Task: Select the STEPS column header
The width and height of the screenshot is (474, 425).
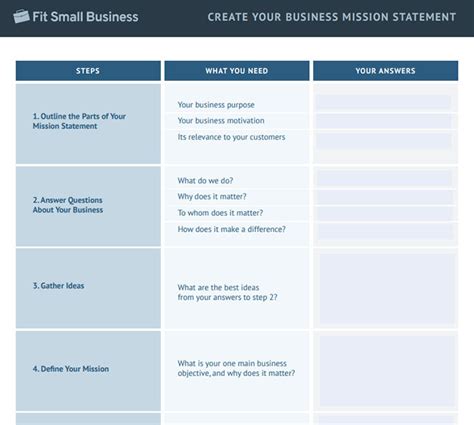Action: (x=88, y=71)
